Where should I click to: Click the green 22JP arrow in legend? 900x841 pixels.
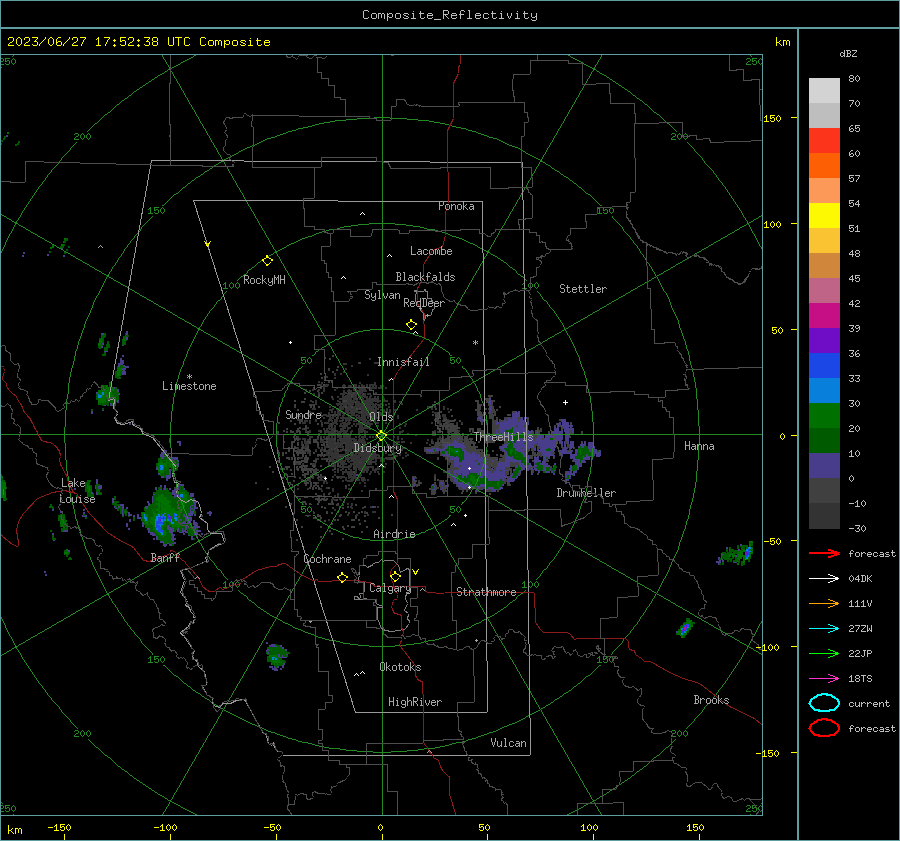point(824,653)
